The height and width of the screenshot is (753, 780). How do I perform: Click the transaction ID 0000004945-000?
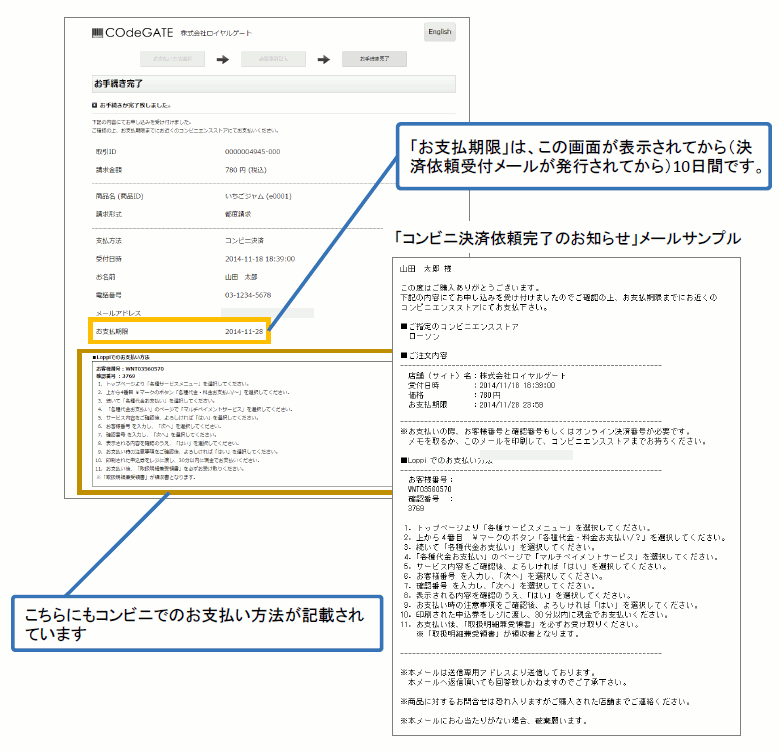pyautogui.click(x=252, y=151)
